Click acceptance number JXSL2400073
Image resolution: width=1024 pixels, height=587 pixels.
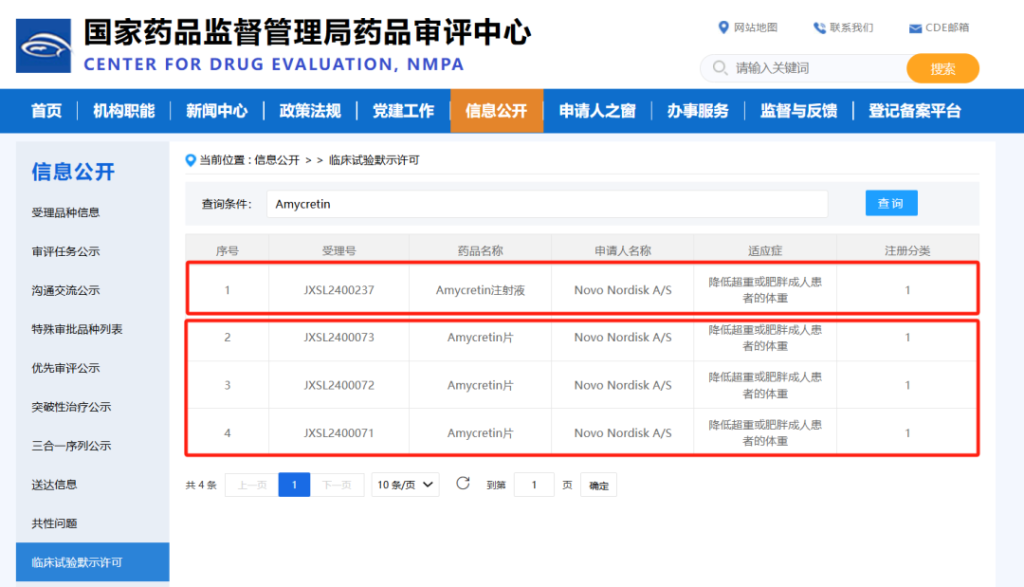point(339,338)
